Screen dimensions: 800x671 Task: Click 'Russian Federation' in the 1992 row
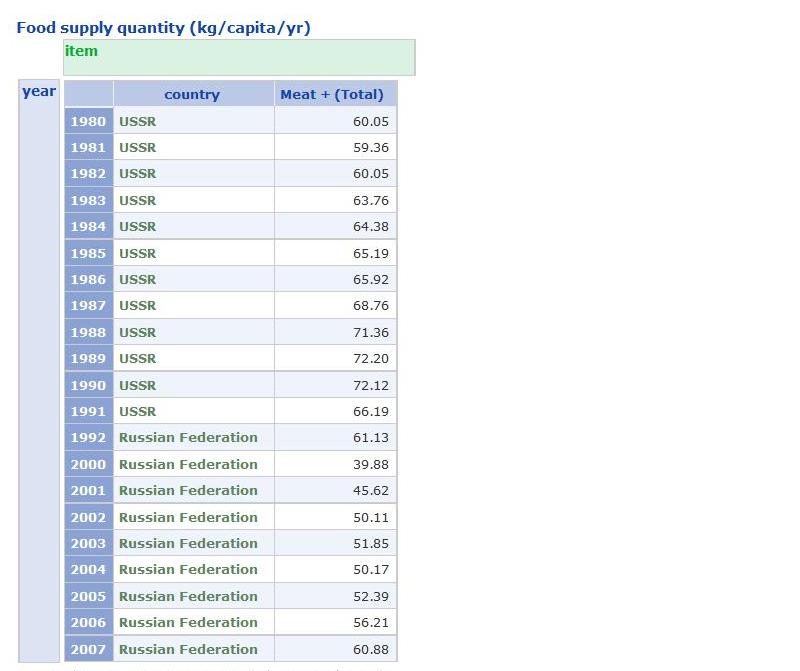coord(188,437)
